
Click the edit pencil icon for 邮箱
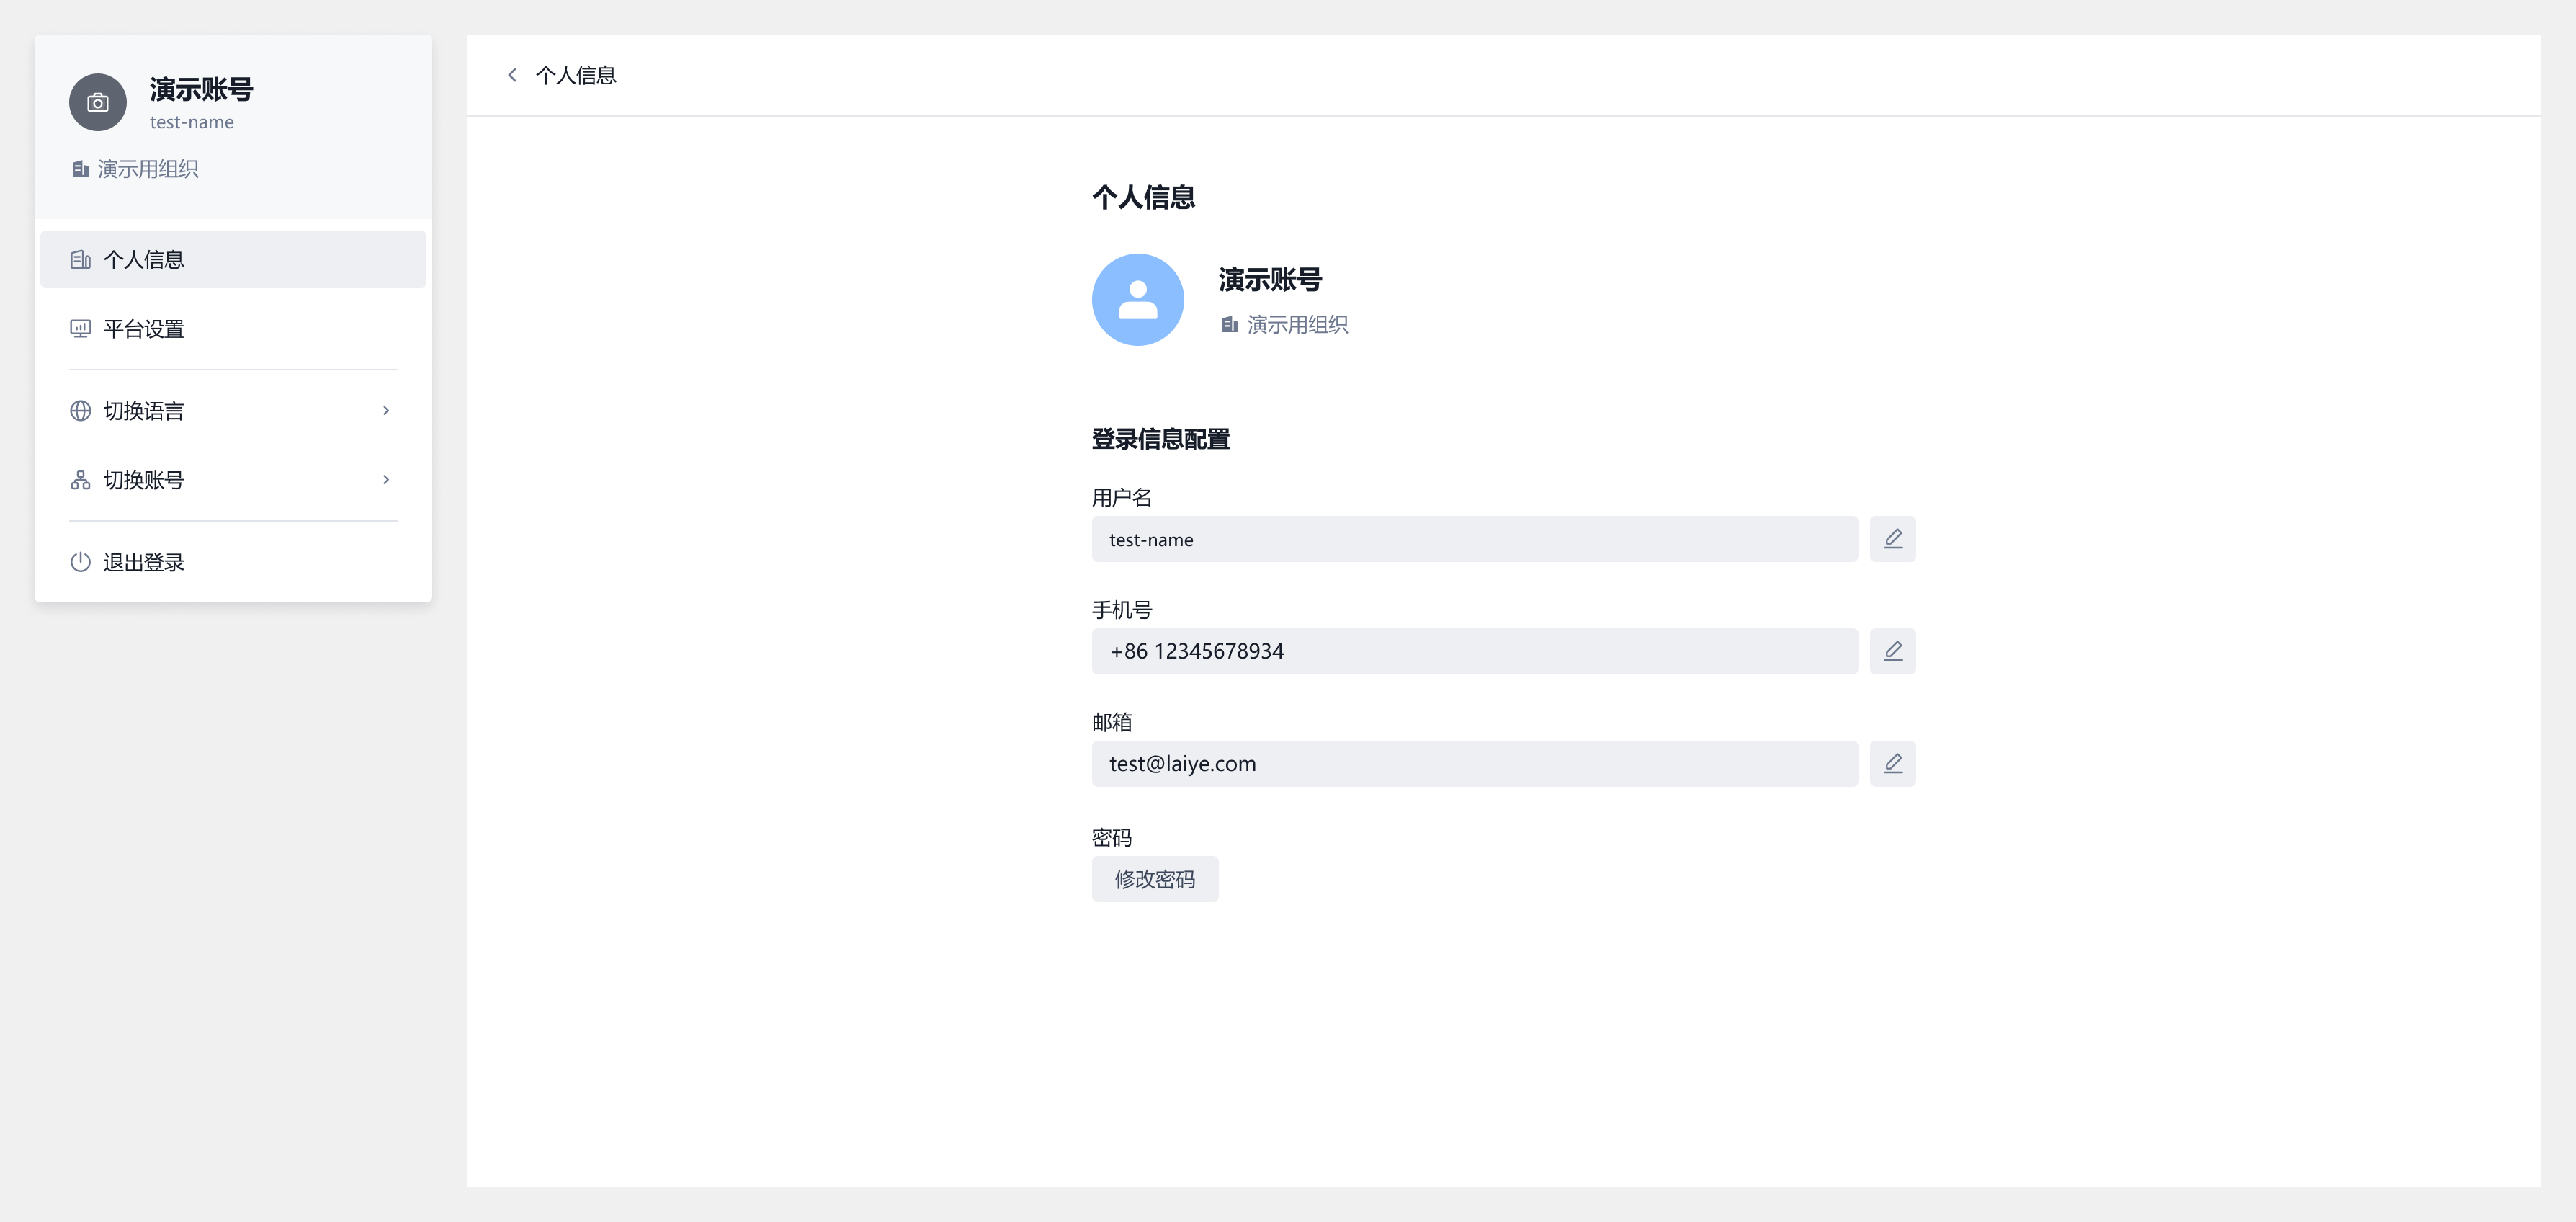pos(1892,763)
